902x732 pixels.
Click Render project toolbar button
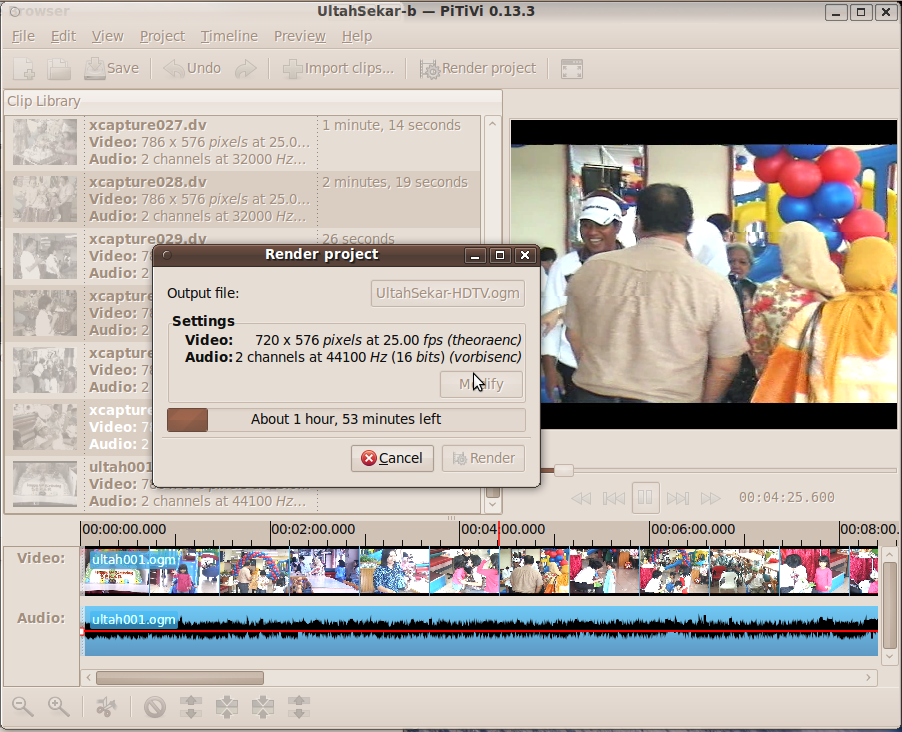click(477, 68)
